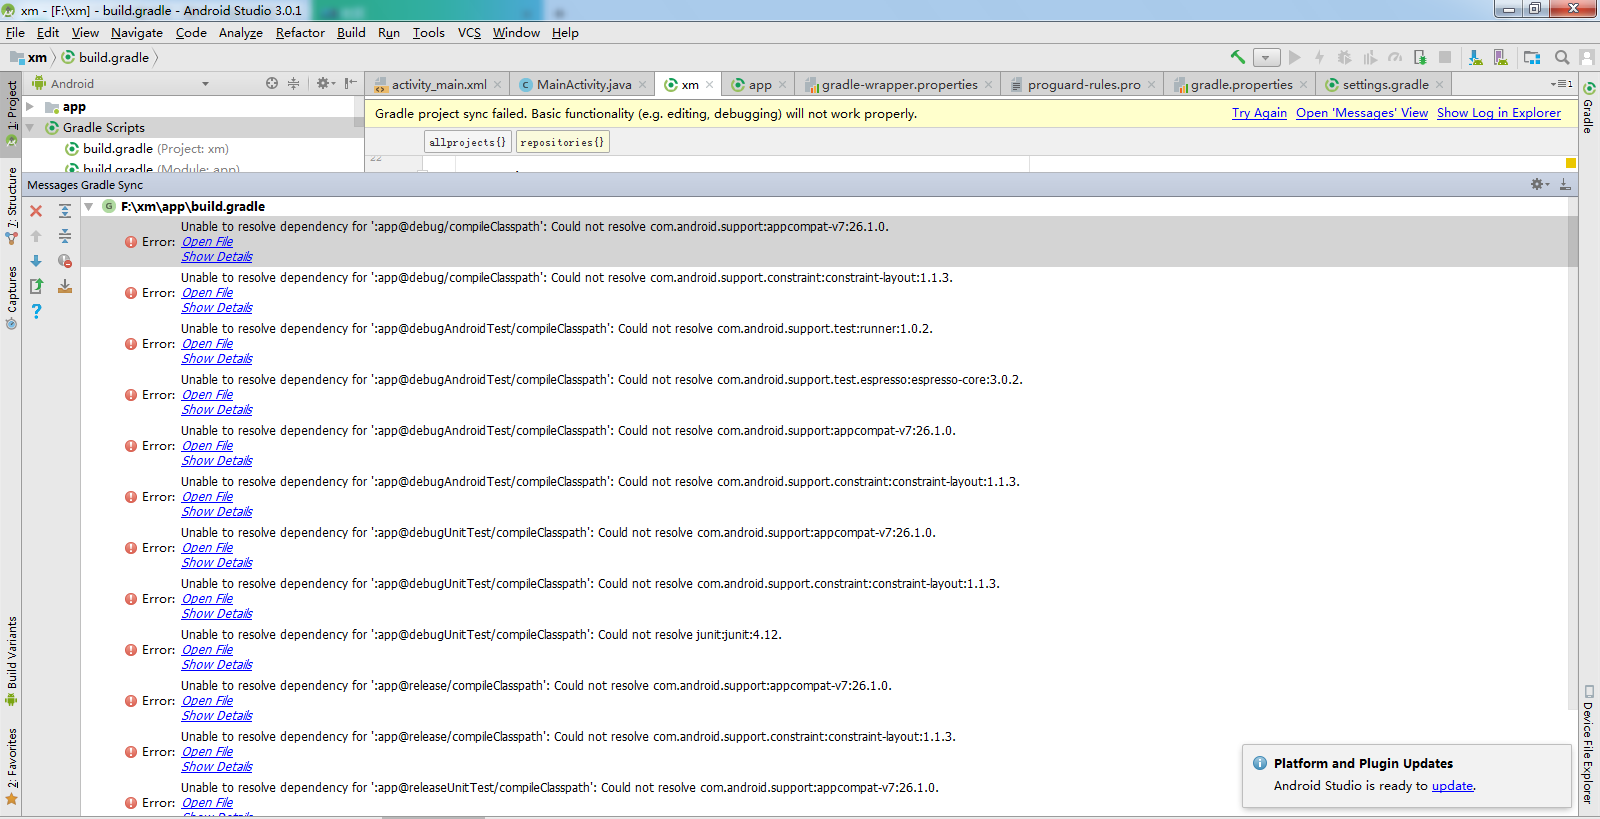Hide the Project panel with hide icon

click(x=350, y=83)
